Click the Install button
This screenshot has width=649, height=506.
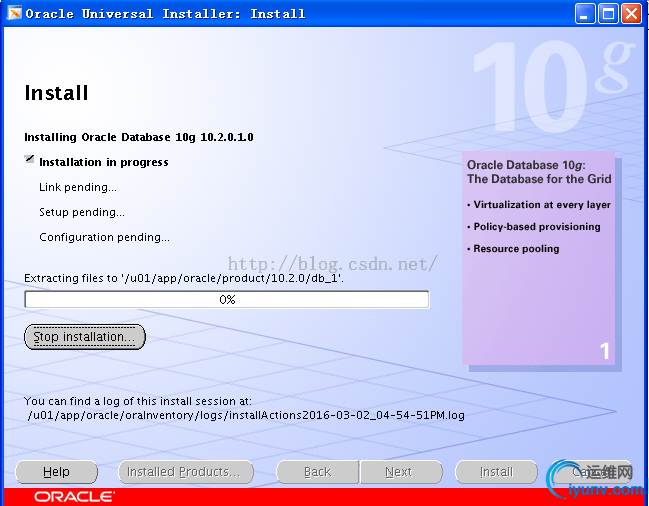click(496, 472)
